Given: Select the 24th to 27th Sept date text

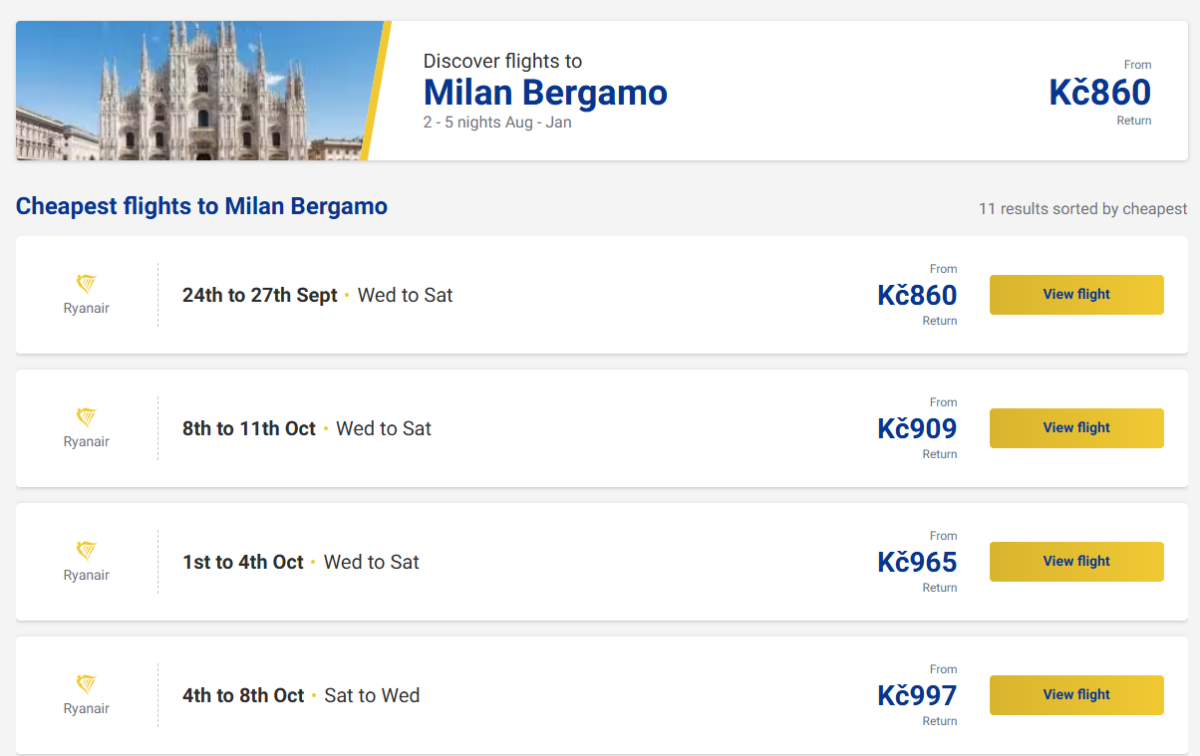Looking at the screenshot, I should coord(260,295).
